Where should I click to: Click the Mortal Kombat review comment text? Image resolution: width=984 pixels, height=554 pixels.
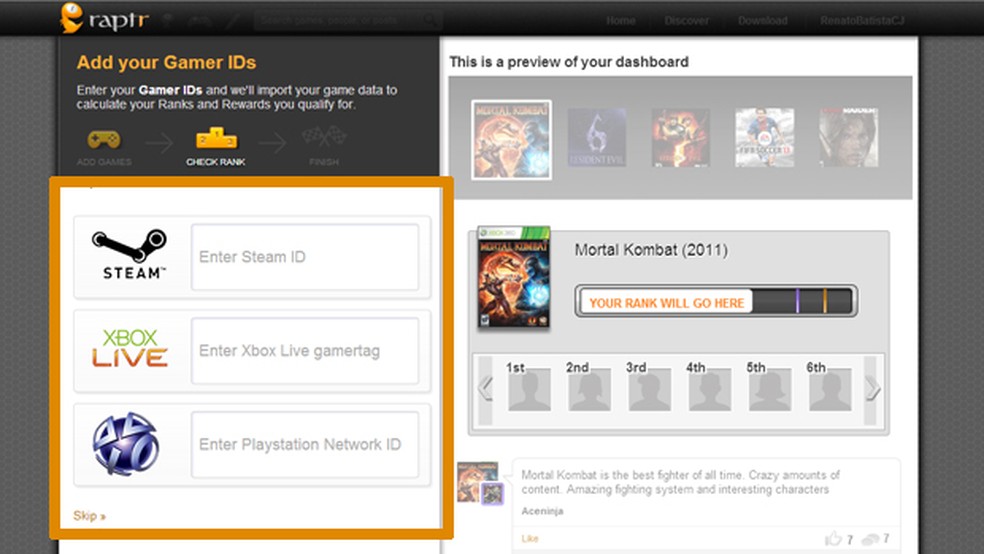point(680,482)
